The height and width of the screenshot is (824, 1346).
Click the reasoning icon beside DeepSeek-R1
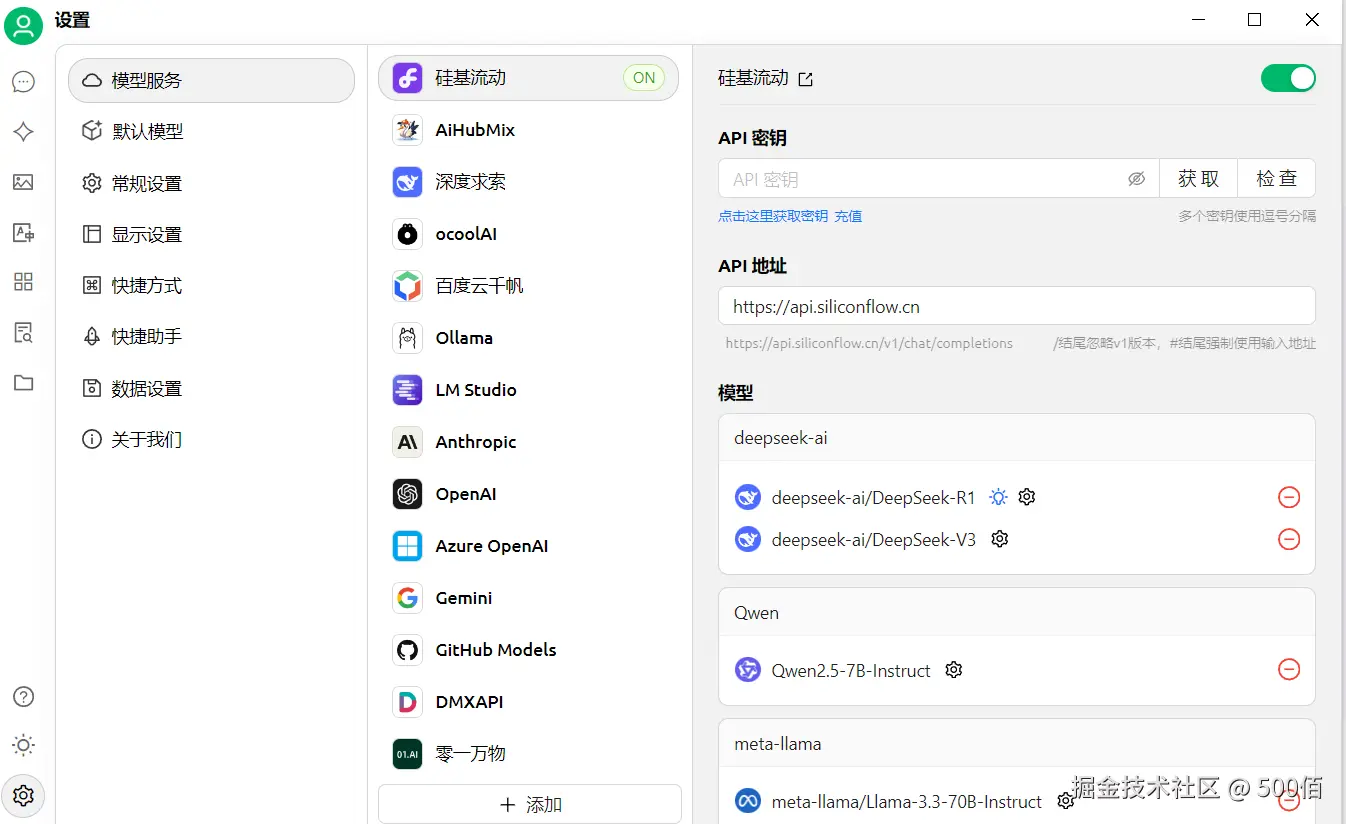tap(997, 496)
